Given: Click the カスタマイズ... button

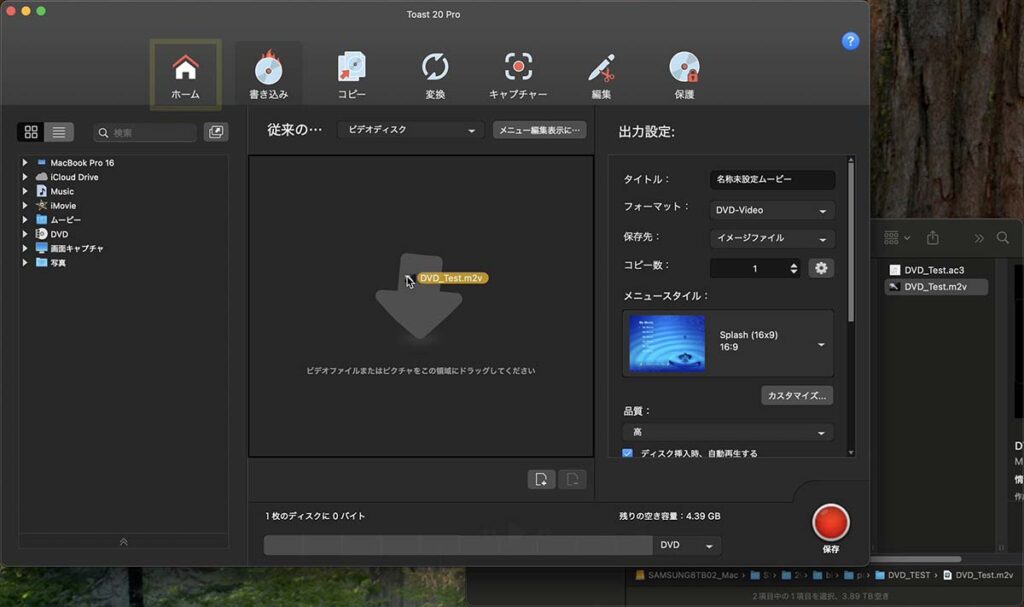Looking at the screenshot, I should (797, 395).
